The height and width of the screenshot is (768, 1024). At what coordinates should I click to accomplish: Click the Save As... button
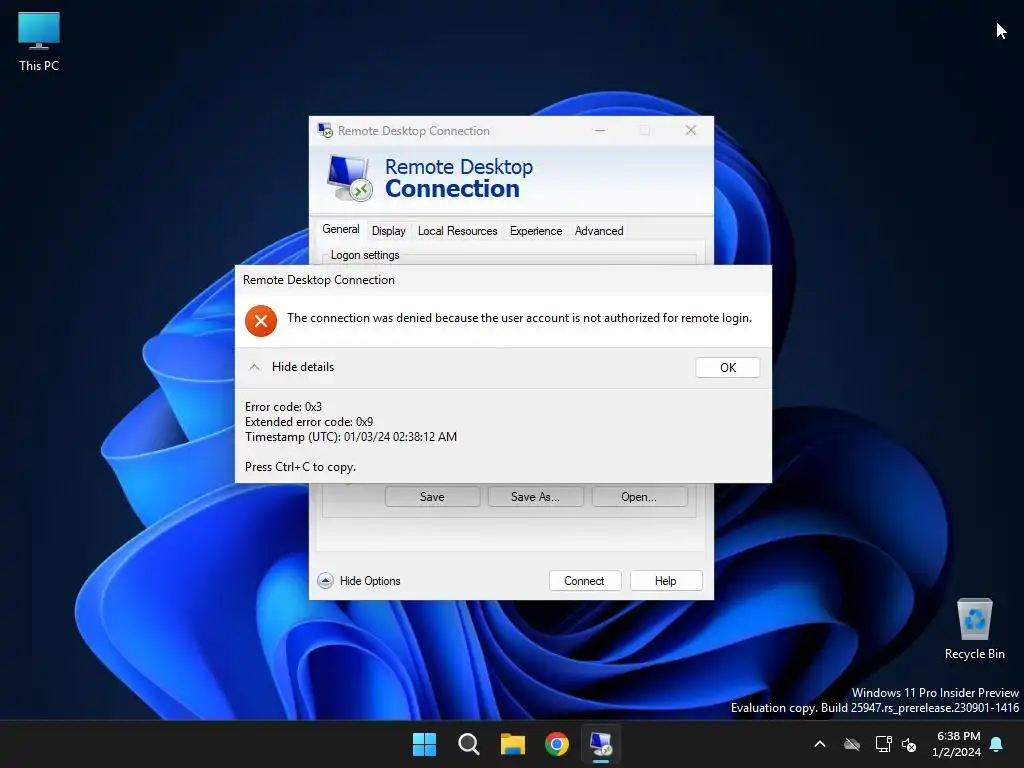(x=536, y=497)
